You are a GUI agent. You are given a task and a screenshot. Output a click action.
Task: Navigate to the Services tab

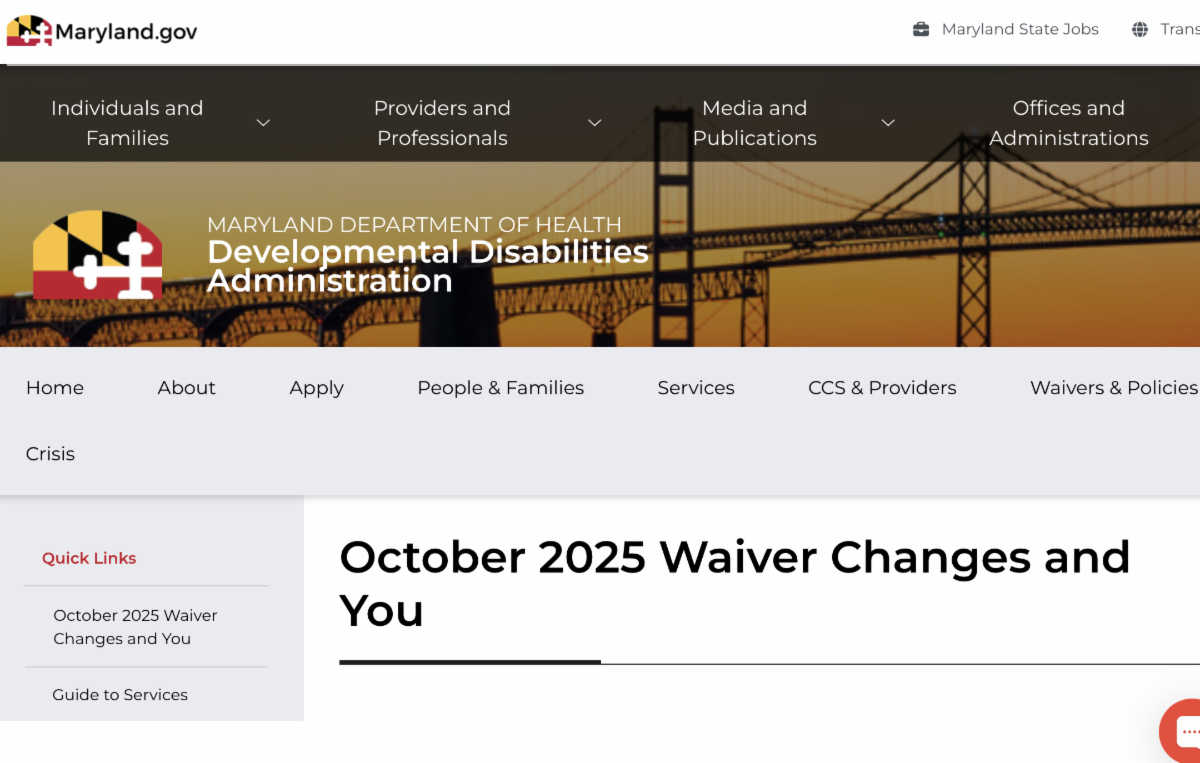(696, 388)
